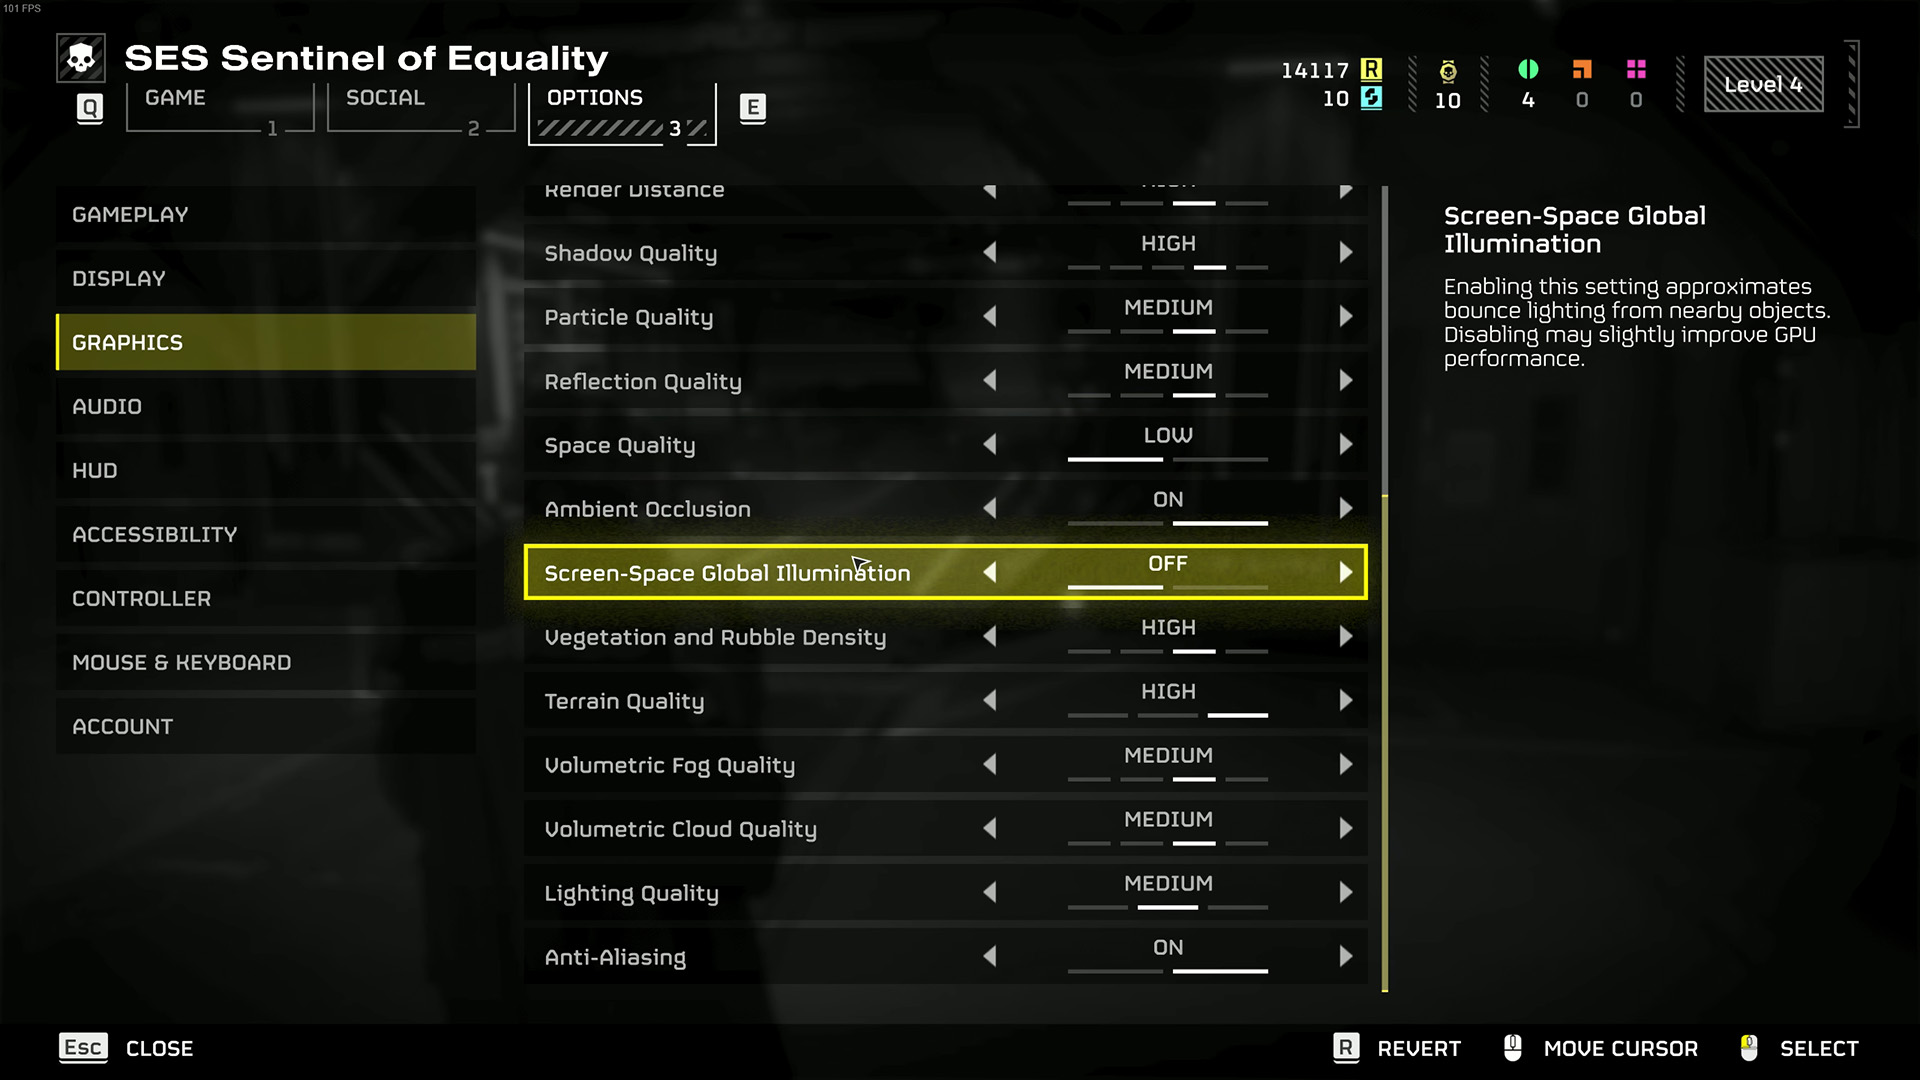Image resolution: width=1920 pixels, height=1080 pixels.
Task: Drag the Space Quality slider left
Action: click(990, 444)
